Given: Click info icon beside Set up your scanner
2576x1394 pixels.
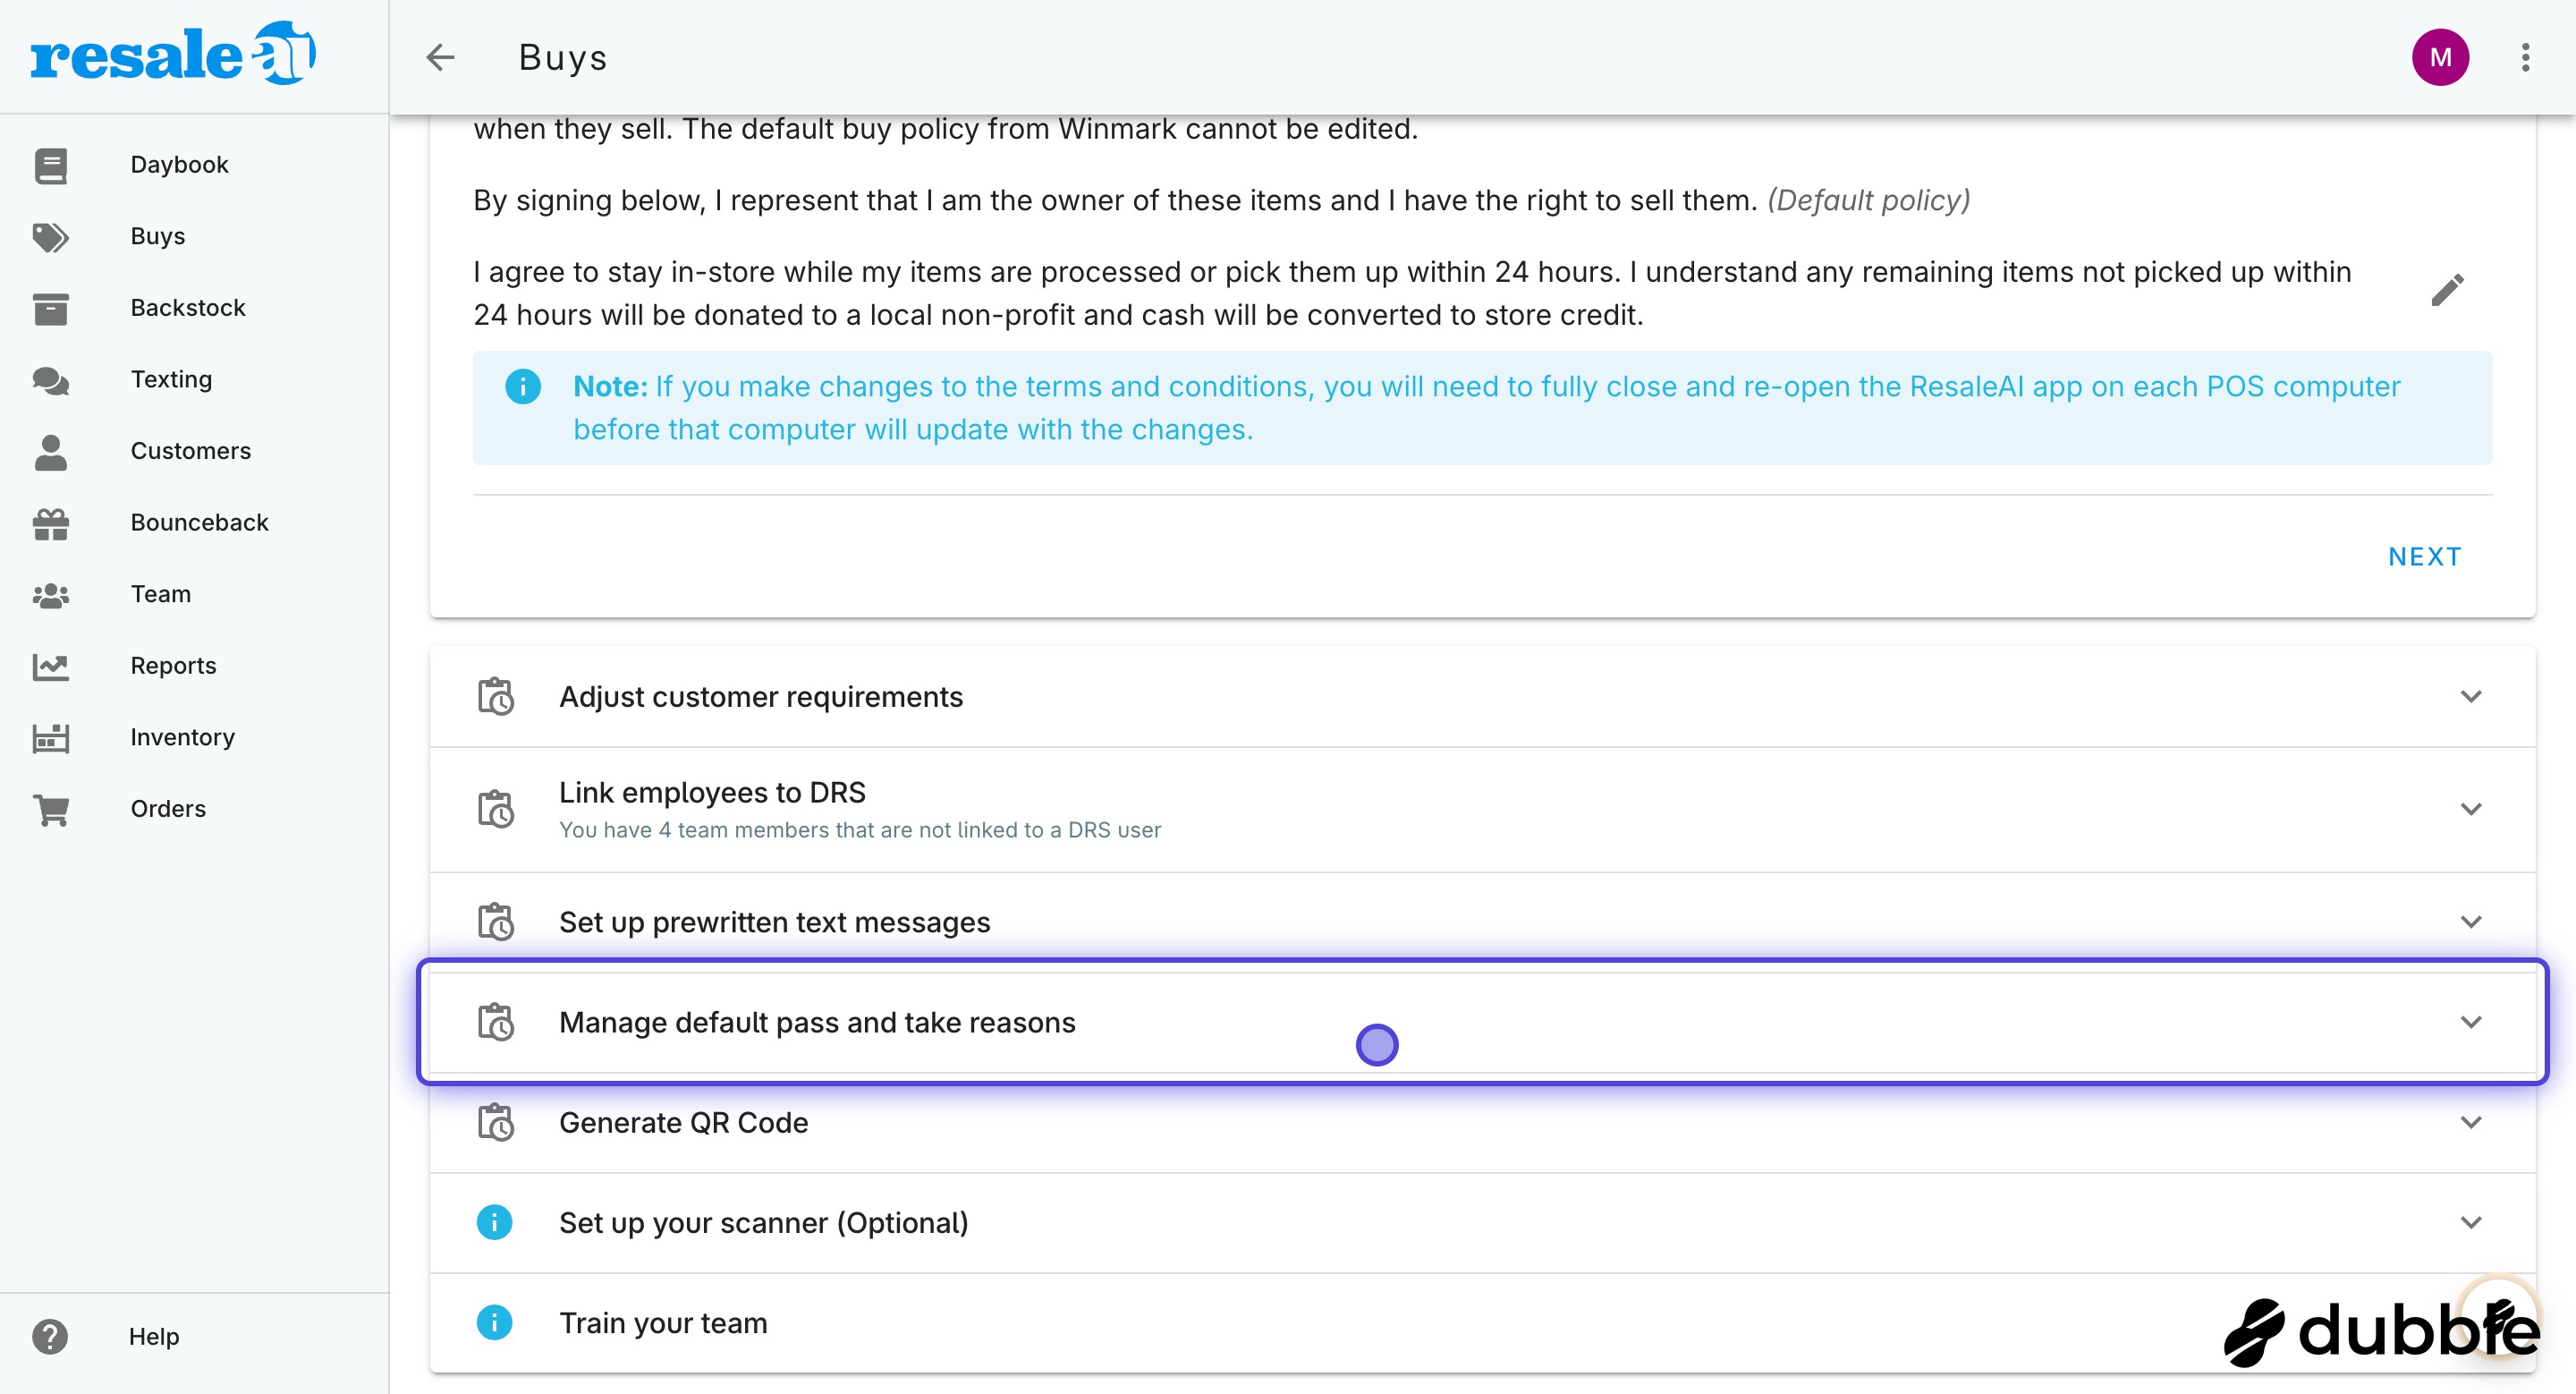Looking at the screenshot, I should tap(494, 1222).
